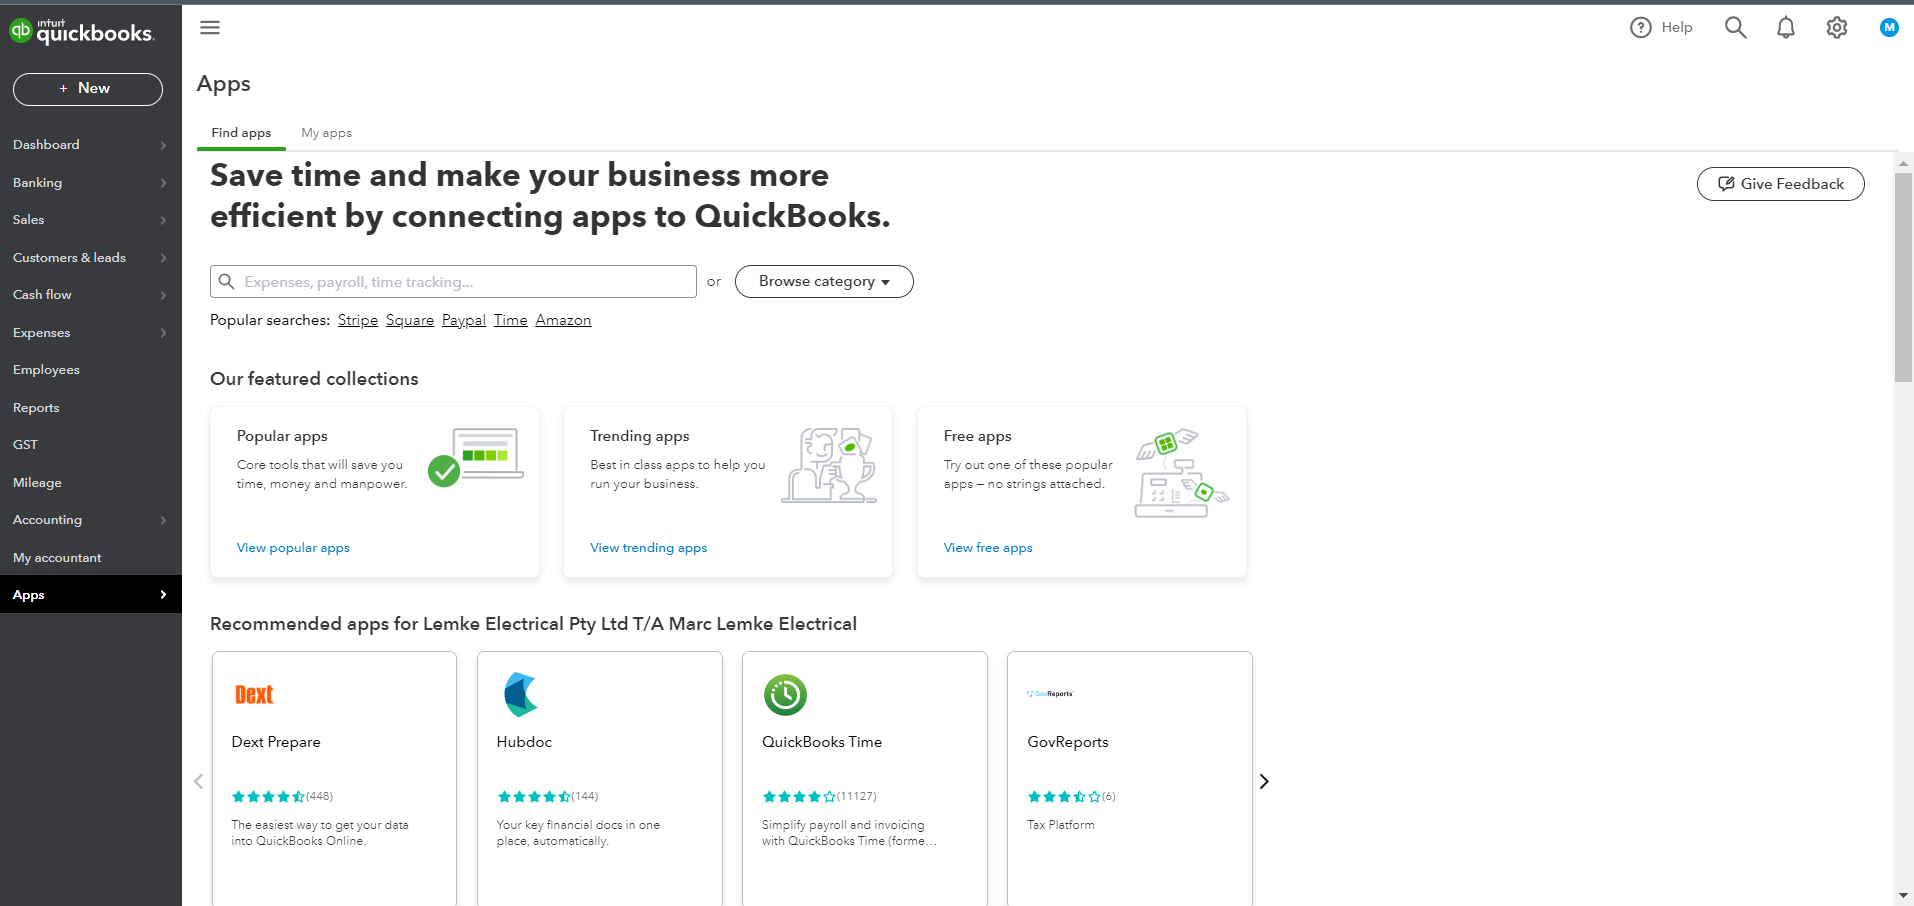Screen dimensions: 1914x906
Task: Expand the Banking sidebar section
Action: (x=37, y=182)
